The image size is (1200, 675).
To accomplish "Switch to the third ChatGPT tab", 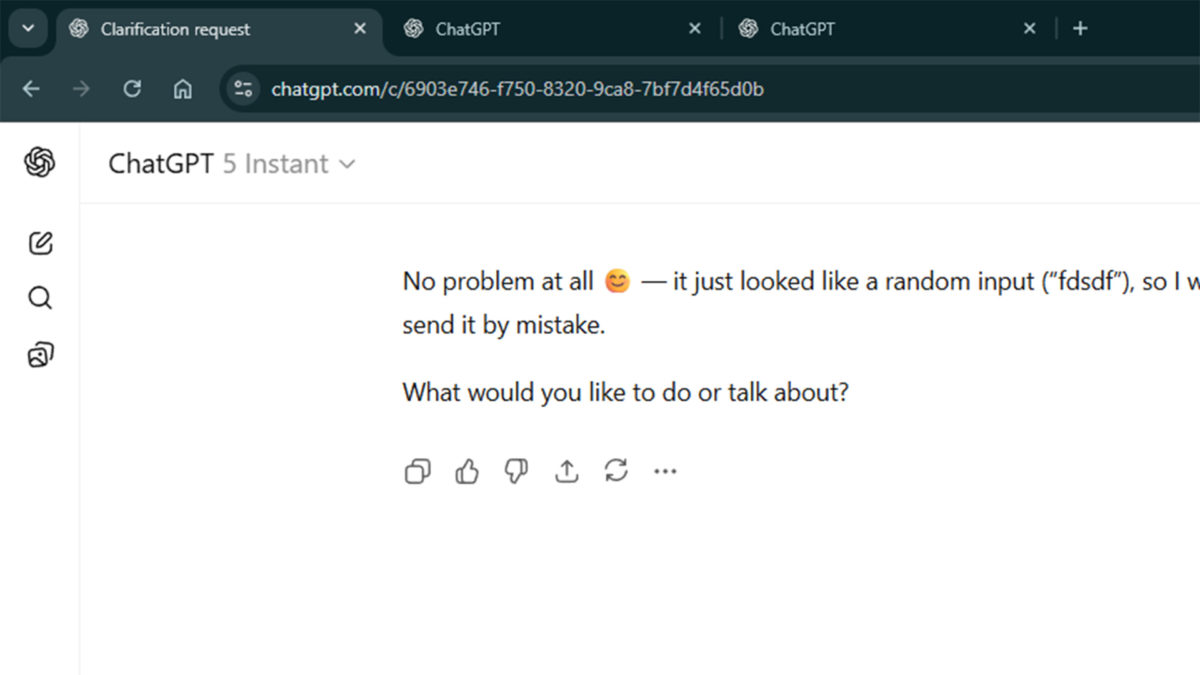I will pos(887,29).
